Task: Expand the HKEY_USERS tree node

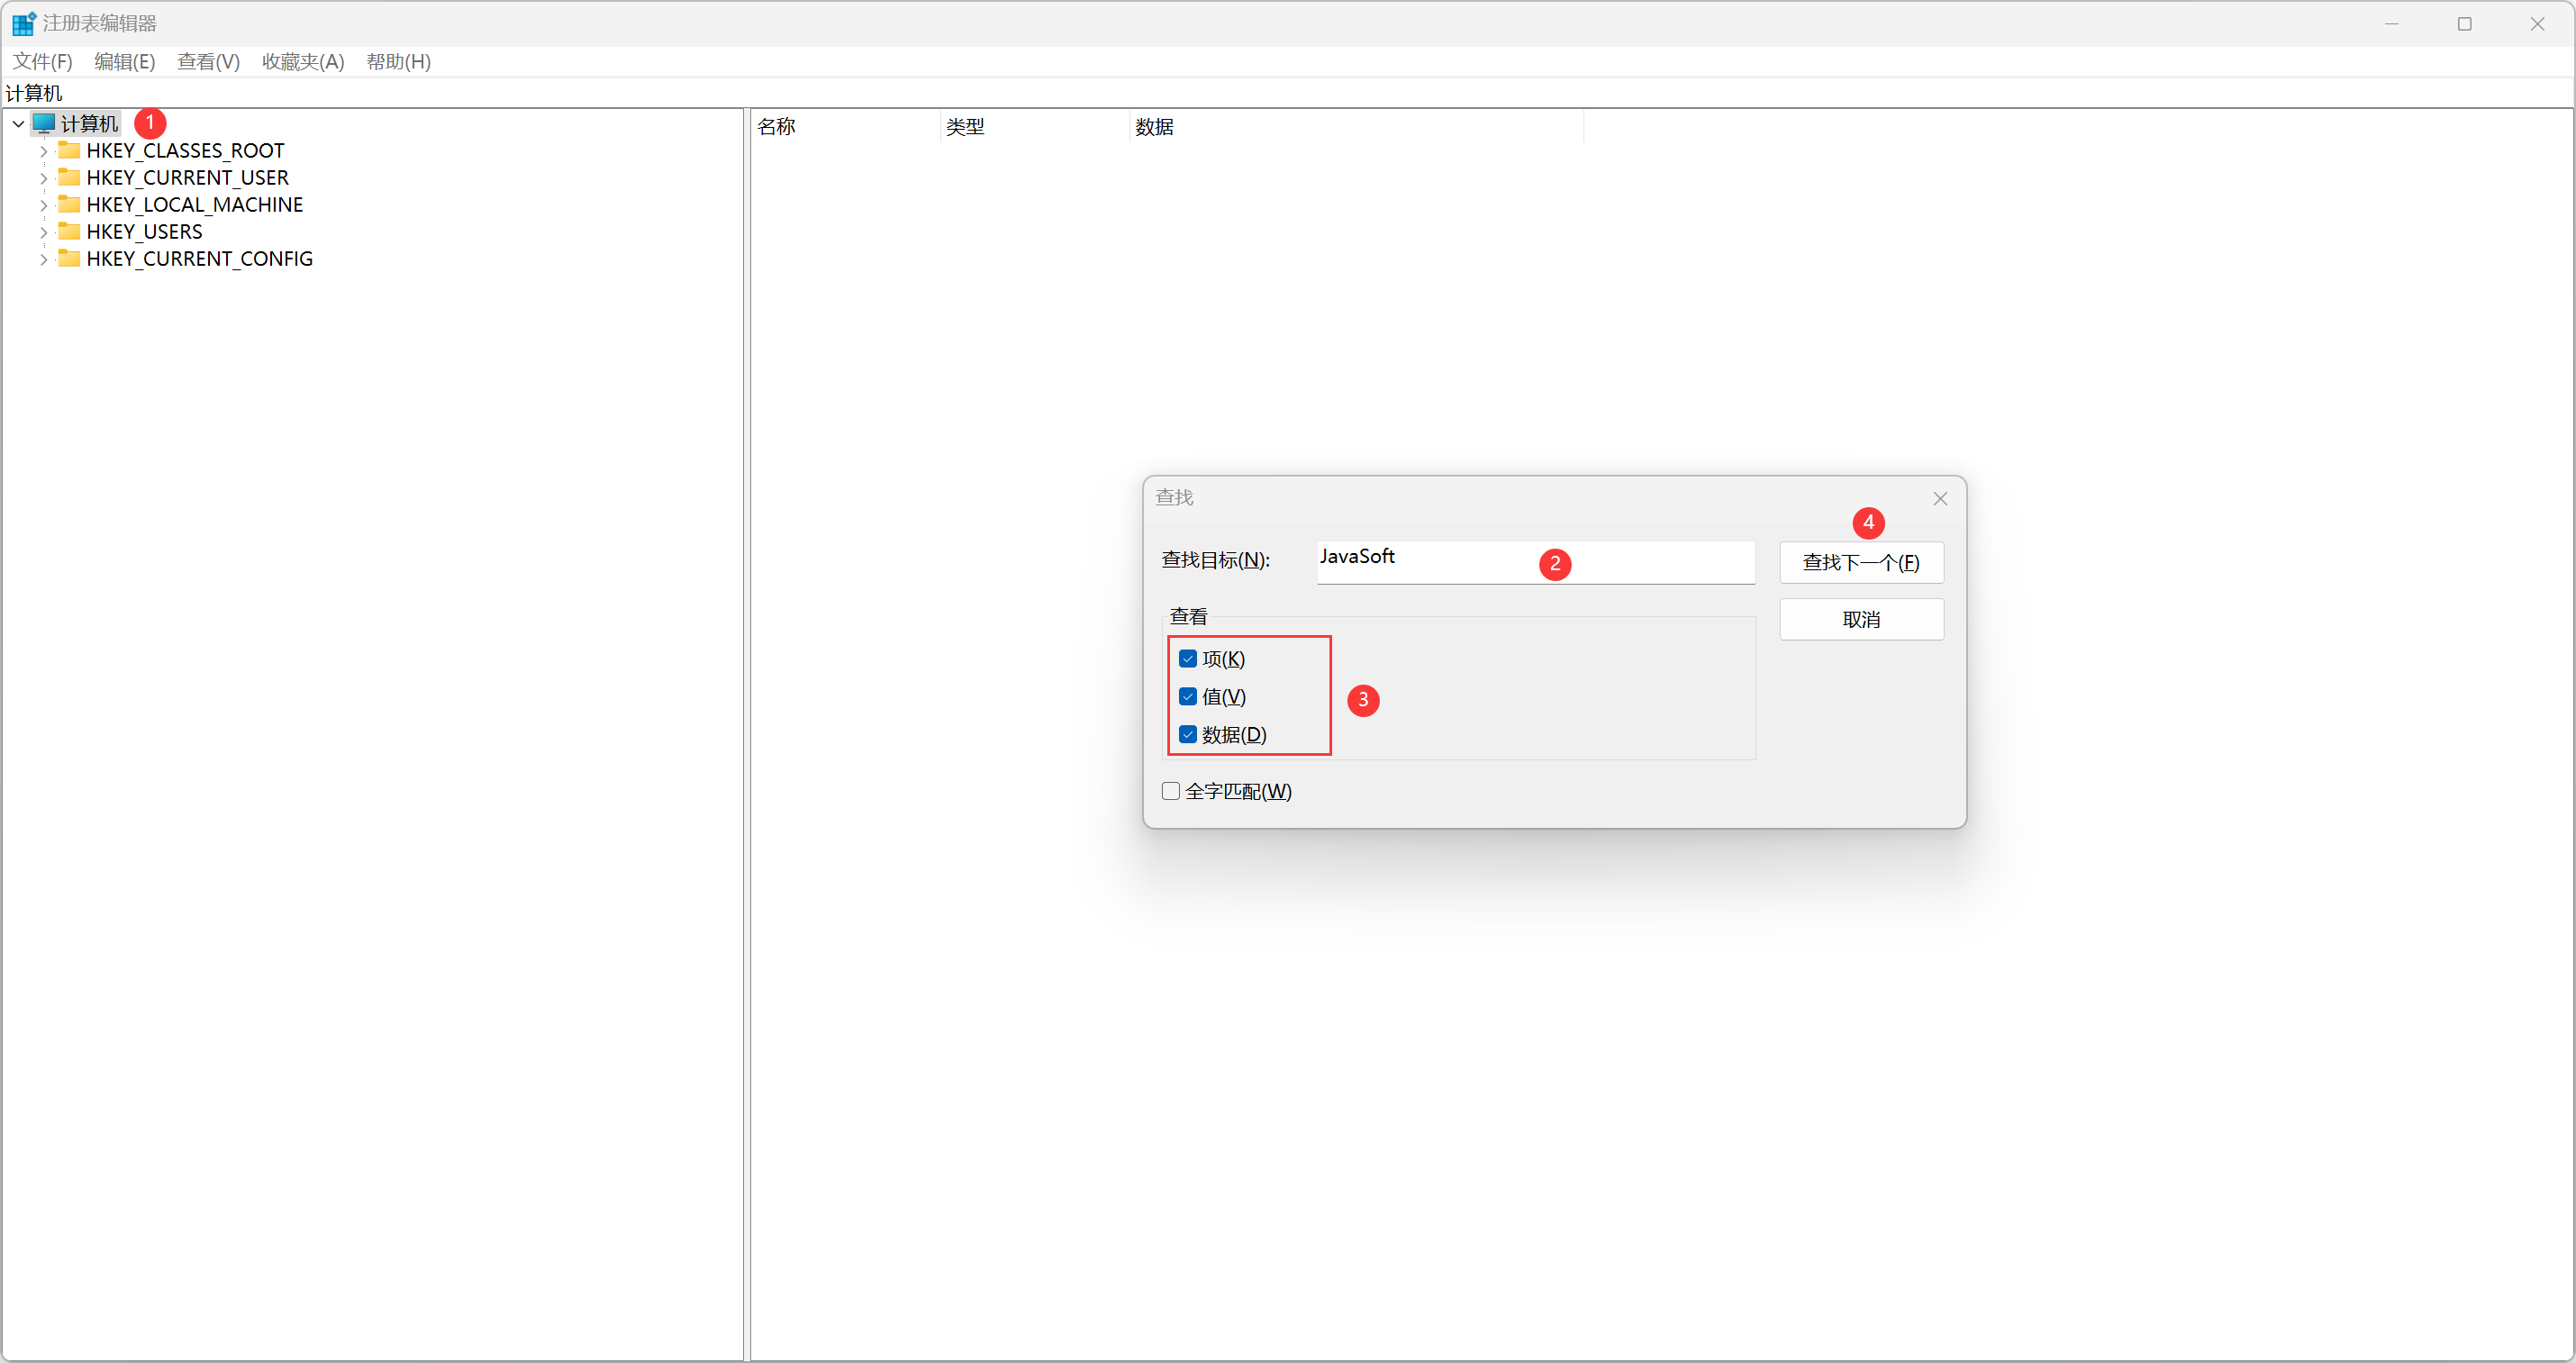Action: (x=43, y=232)
